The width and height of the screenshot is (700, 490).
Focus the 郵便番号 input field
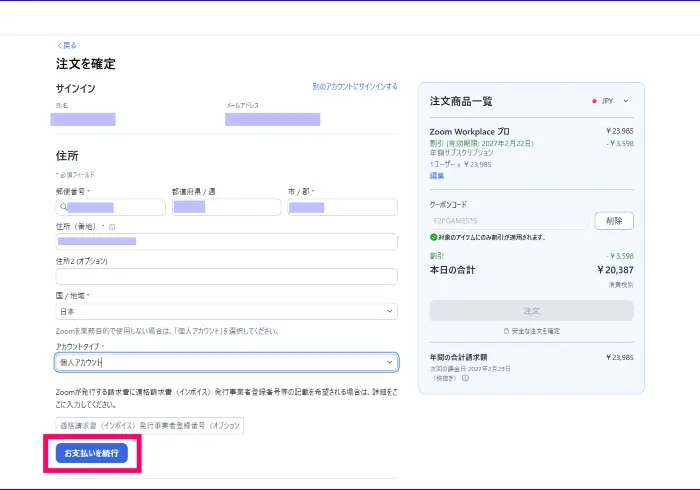tap(111, 207)
